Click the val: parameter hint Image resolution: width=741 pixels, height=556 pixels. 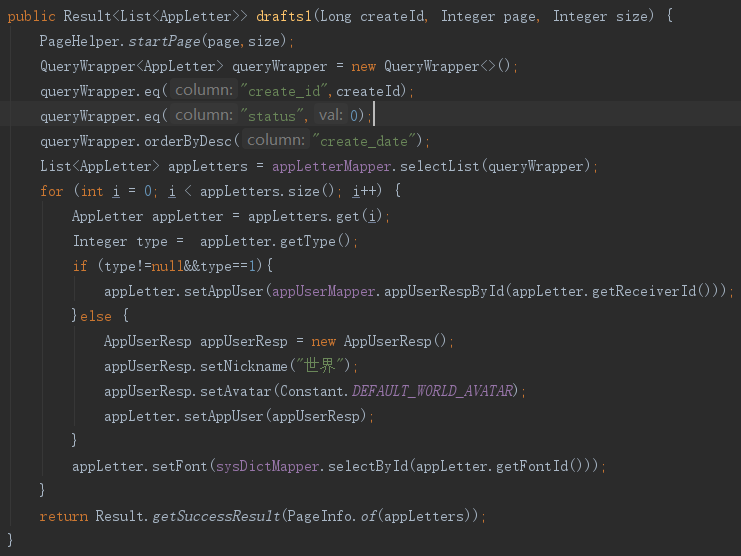coord(330,115)
